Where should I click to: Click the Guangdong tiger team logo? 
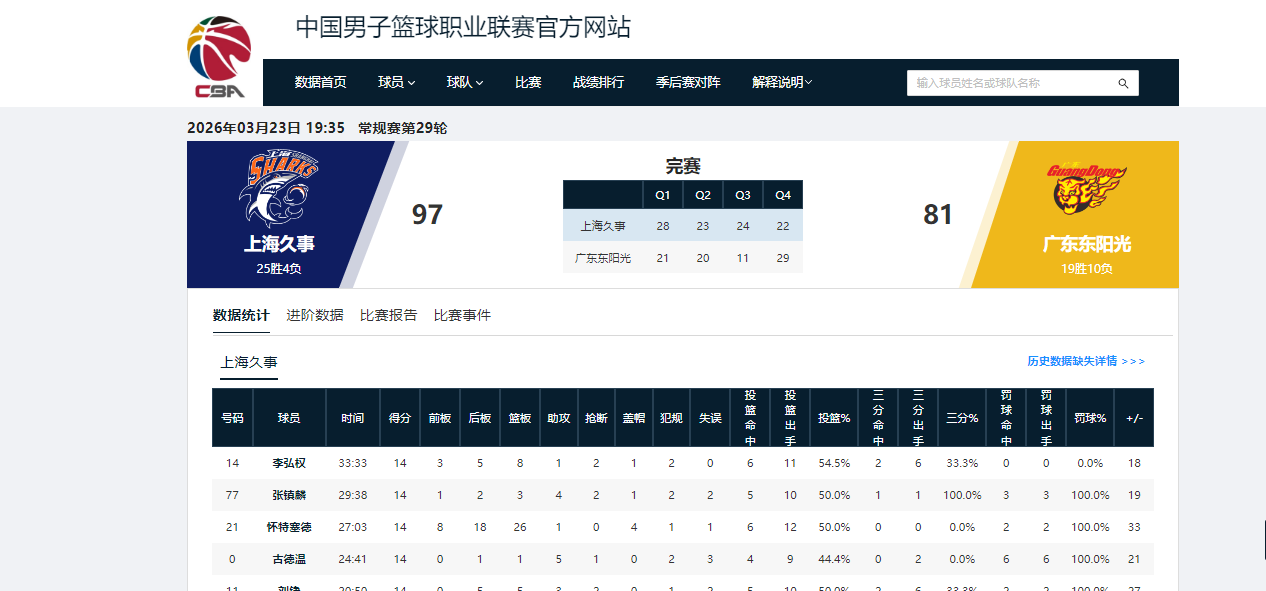click(x=1087, y=190)
